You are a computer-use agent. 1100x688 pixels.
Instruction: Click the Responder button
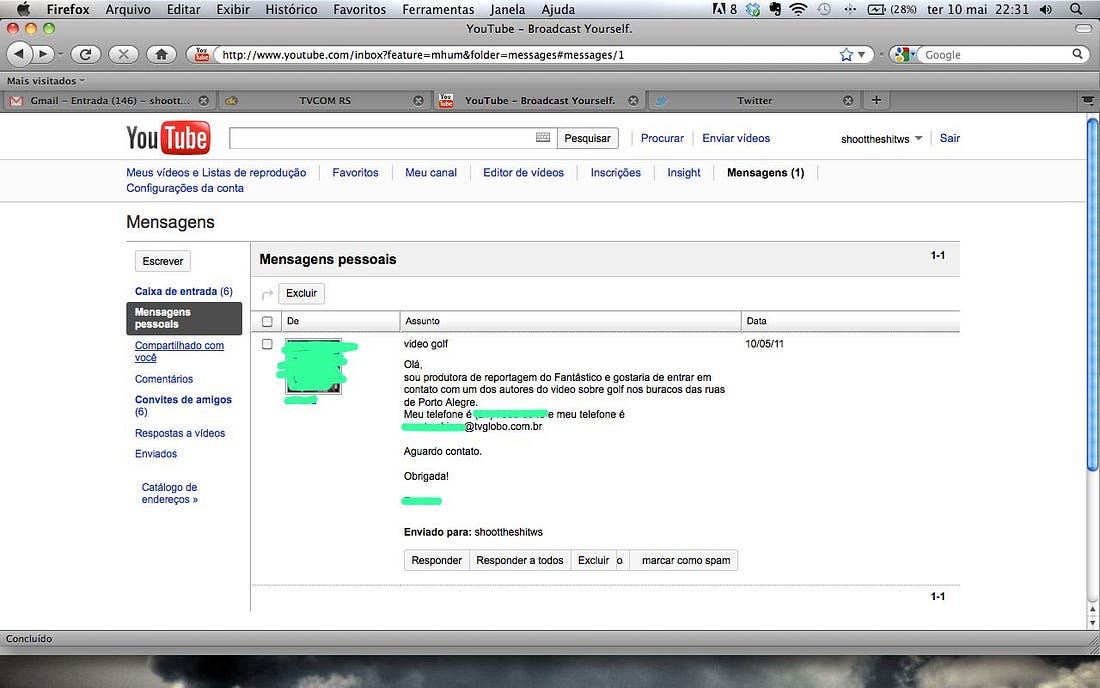point(436,560)
